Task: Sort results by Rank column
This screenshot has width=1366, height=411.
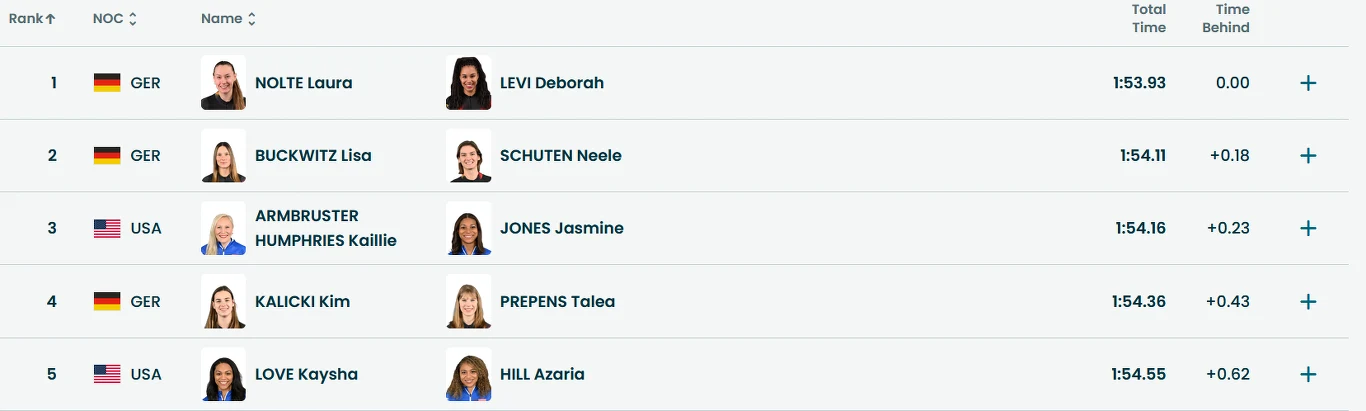Action: (32, 19)
